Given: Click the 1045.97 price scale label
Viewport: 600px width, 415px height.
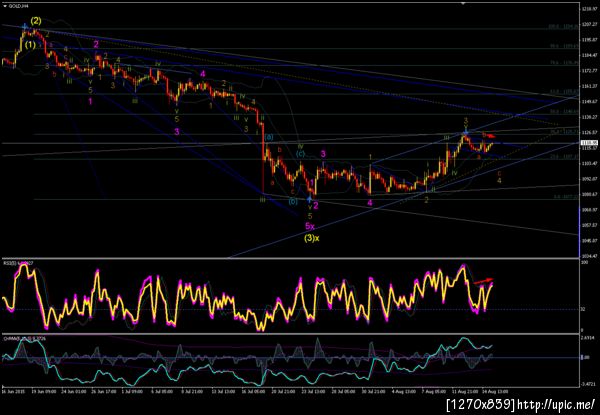Looking at the screenshot, I should [x=588, y=241].
